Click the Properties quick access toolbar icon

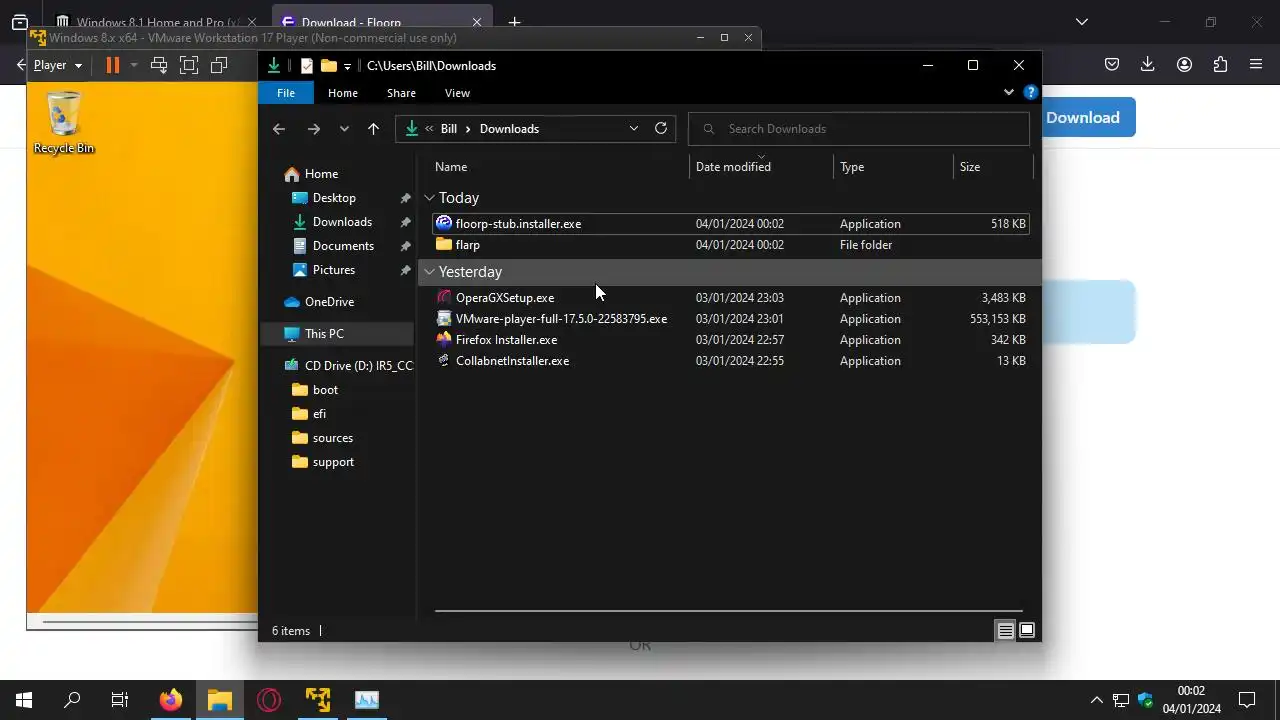coord(307,65)
